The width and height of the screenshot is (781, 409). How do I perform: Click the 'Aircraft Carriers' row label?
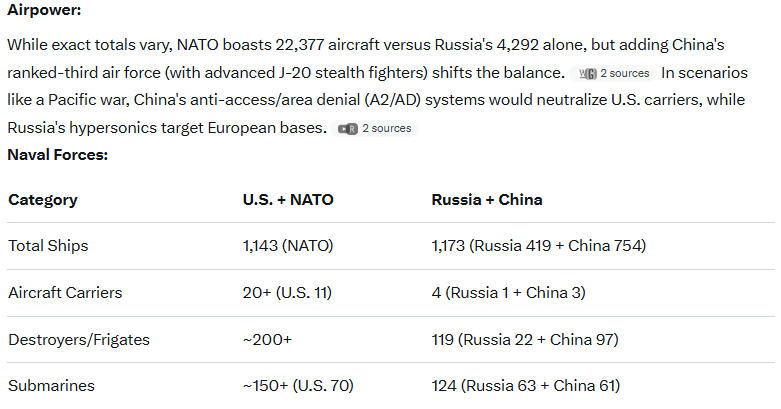(x=63, y=293)
